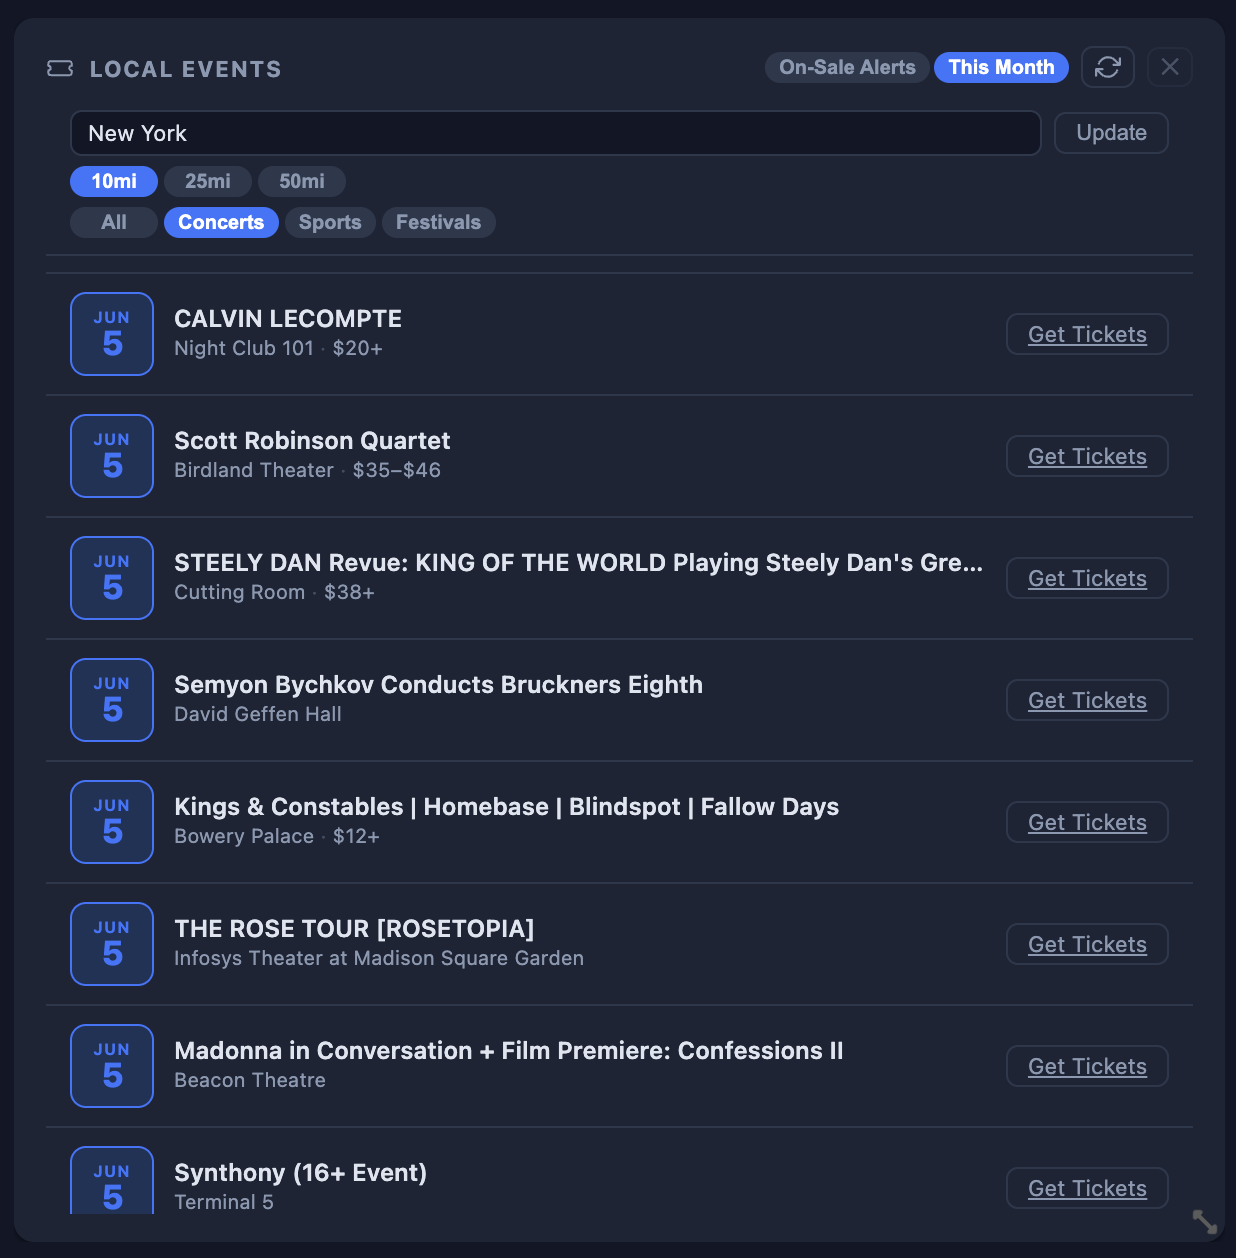Viewport: 1236px width, 1258px height.
Task: Switch to the Festivals category
Action: click(x=438, y=222)
